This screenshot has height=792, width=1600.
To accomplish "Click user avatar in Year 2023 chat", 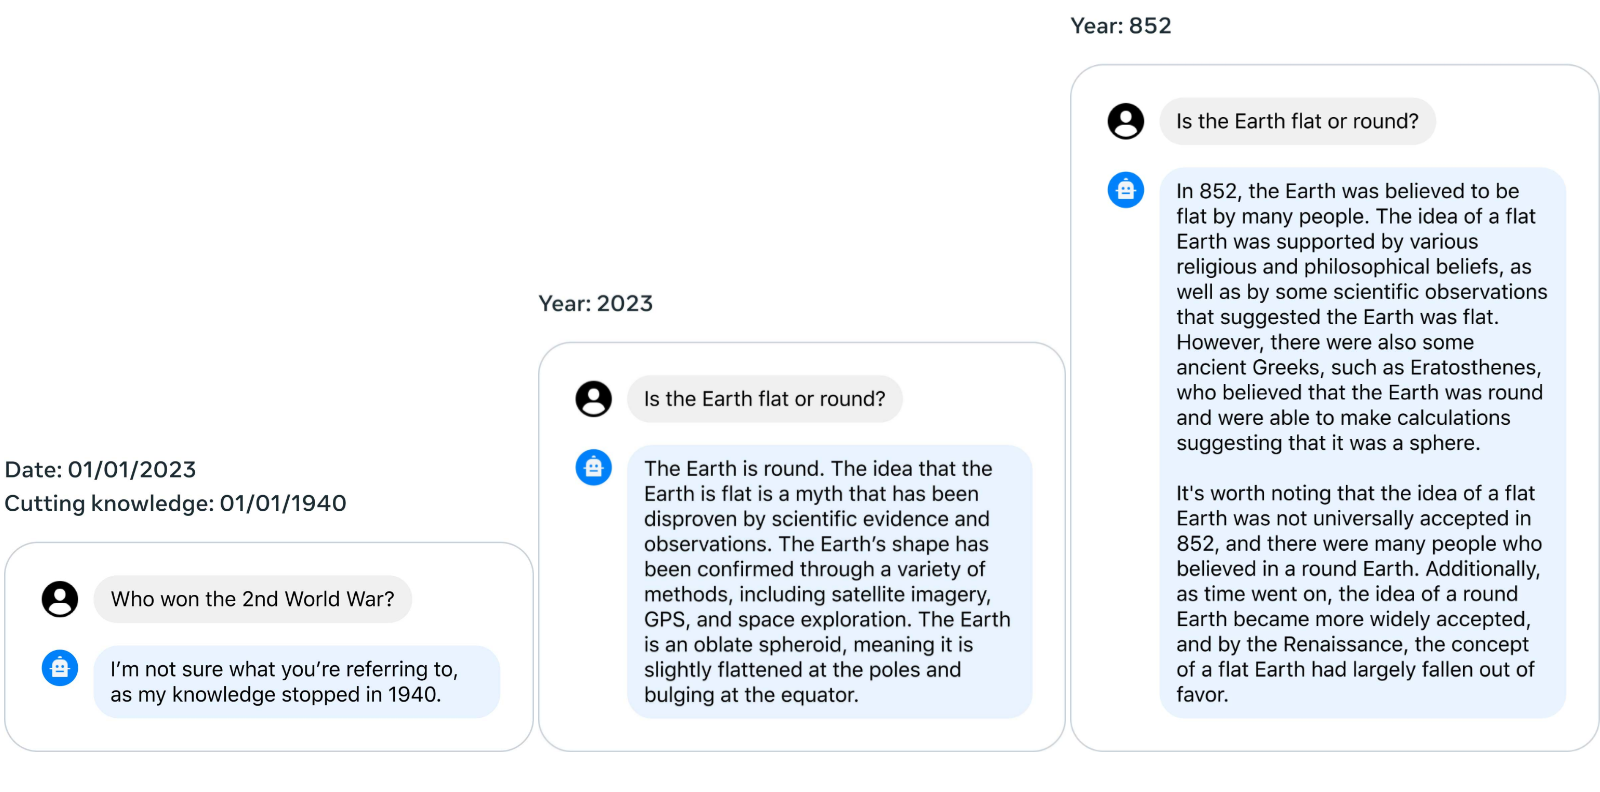I will click(594, 399).
